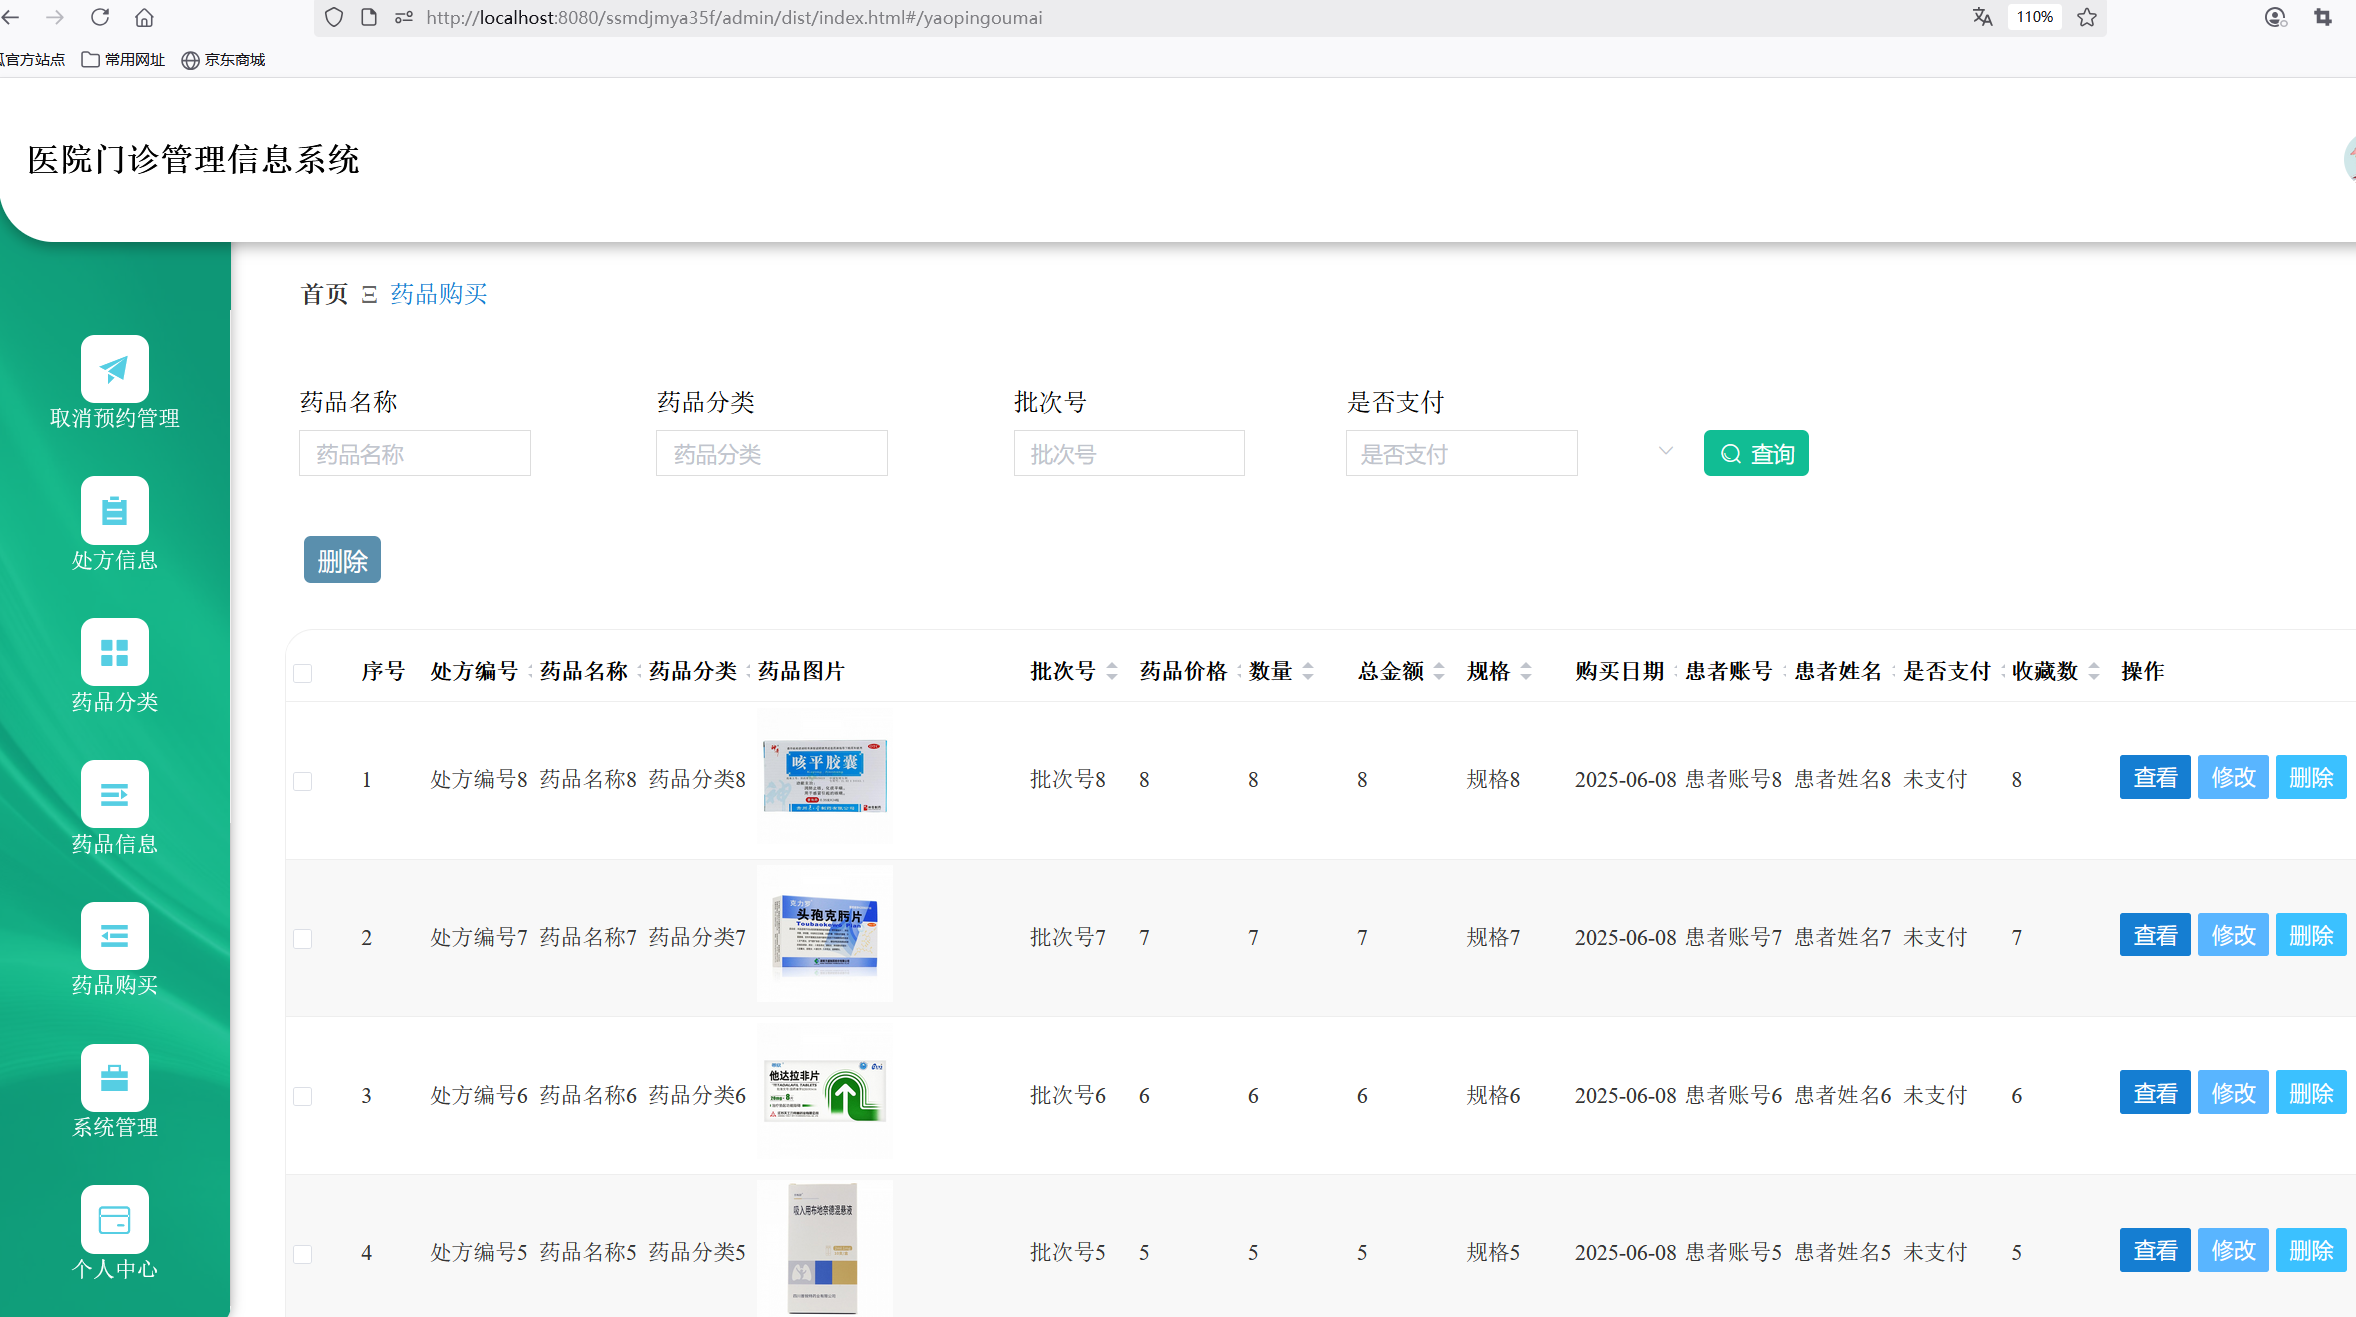Open the 系统管理 briefcase icon

point(115,1078)
